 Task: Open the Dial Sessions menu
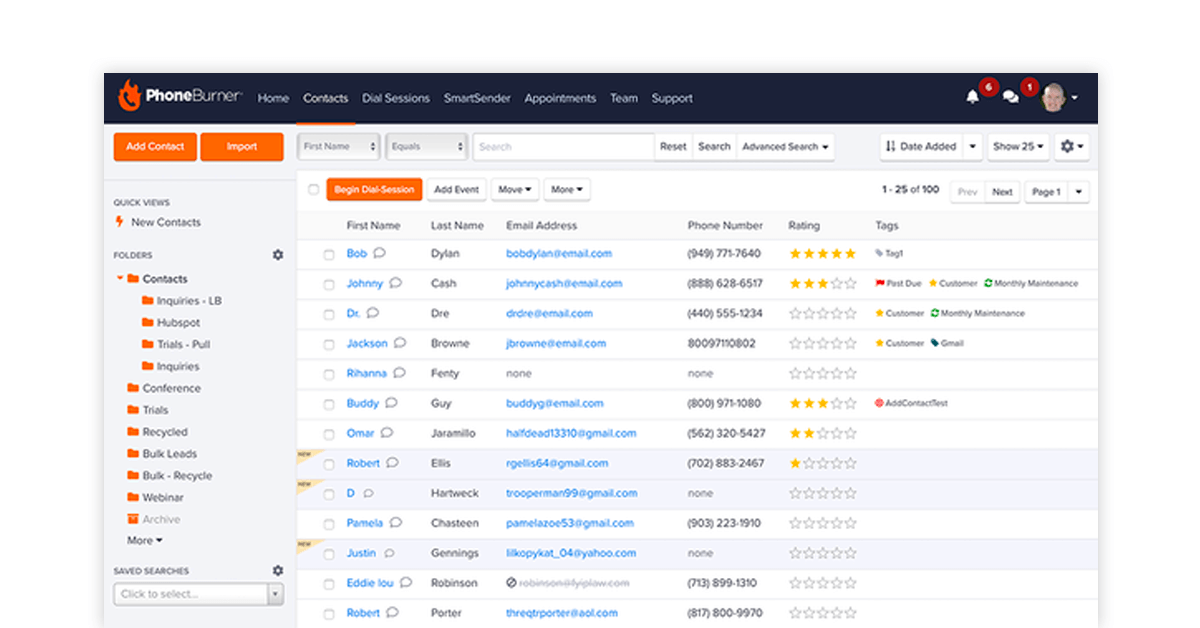click(396, 98)
